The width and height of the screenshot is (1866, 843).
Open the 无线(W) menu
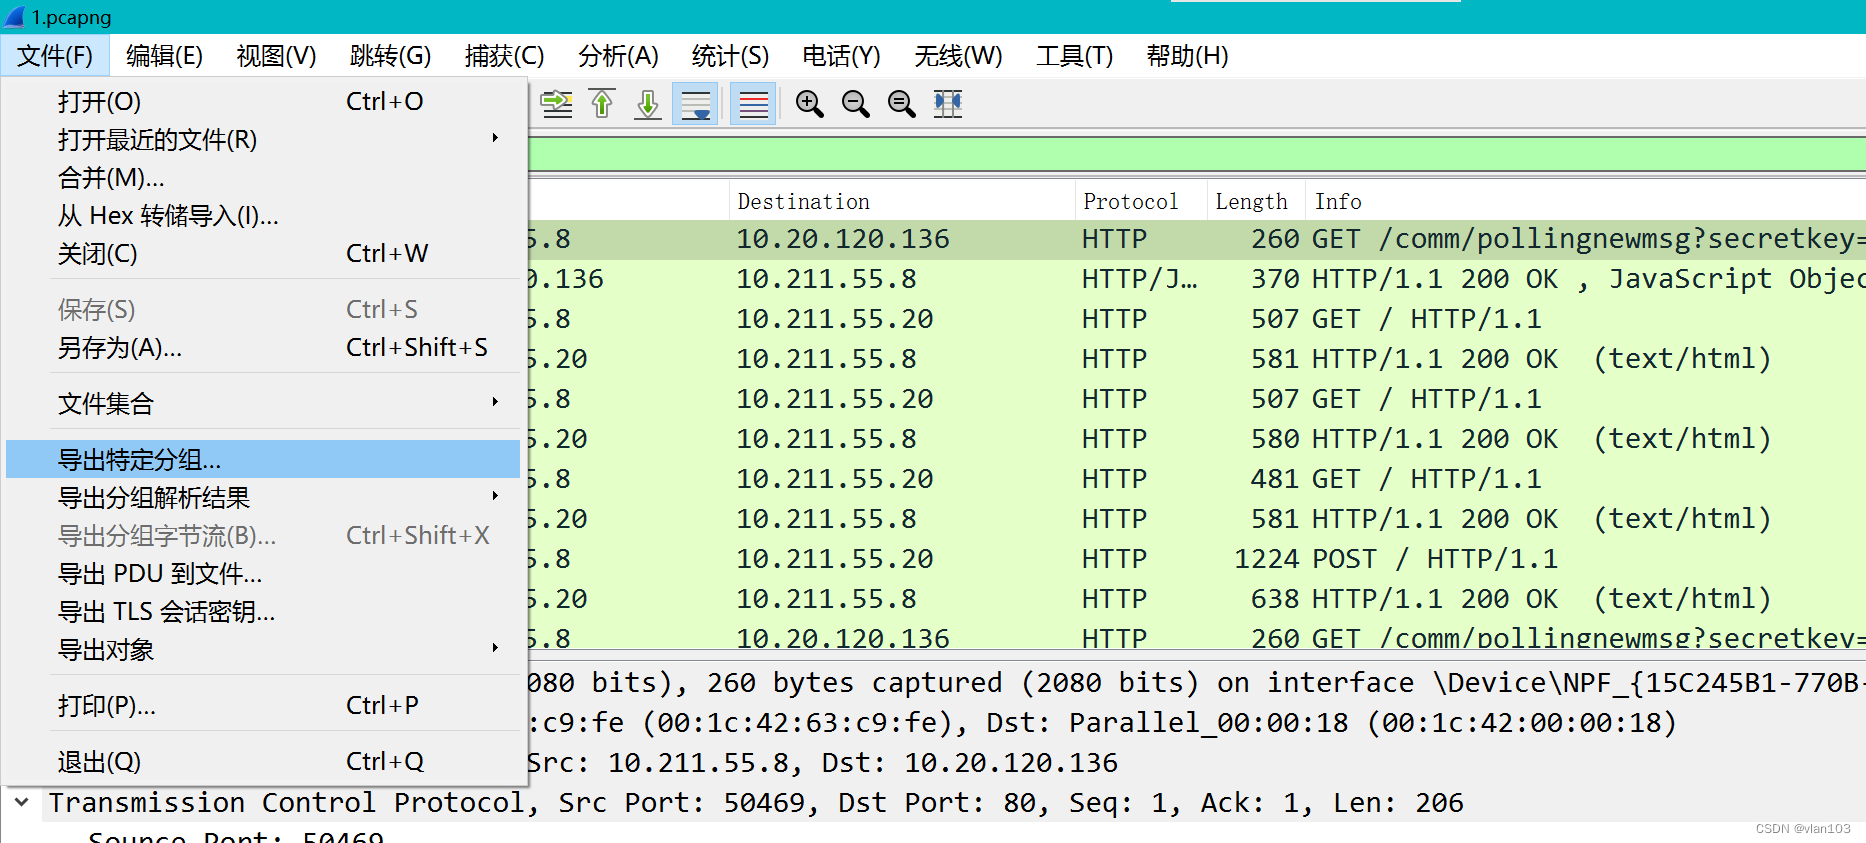(x=958, y=56)
